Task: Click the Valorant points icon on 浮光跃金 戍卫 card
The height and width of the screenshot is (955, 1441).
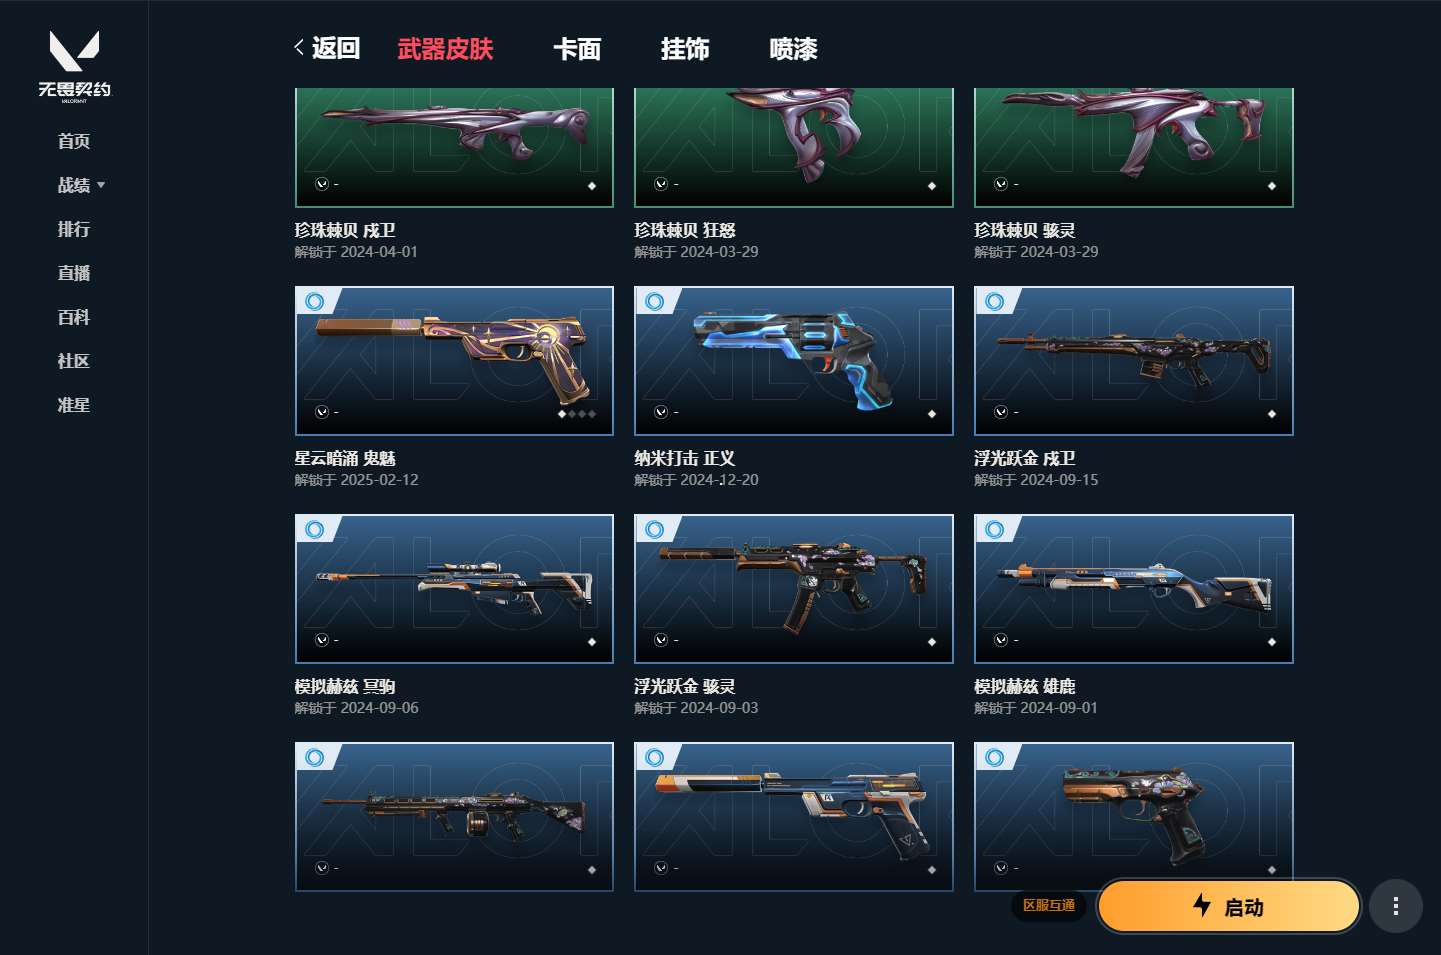Action: pyautogui.click(x=1001, y=412)
